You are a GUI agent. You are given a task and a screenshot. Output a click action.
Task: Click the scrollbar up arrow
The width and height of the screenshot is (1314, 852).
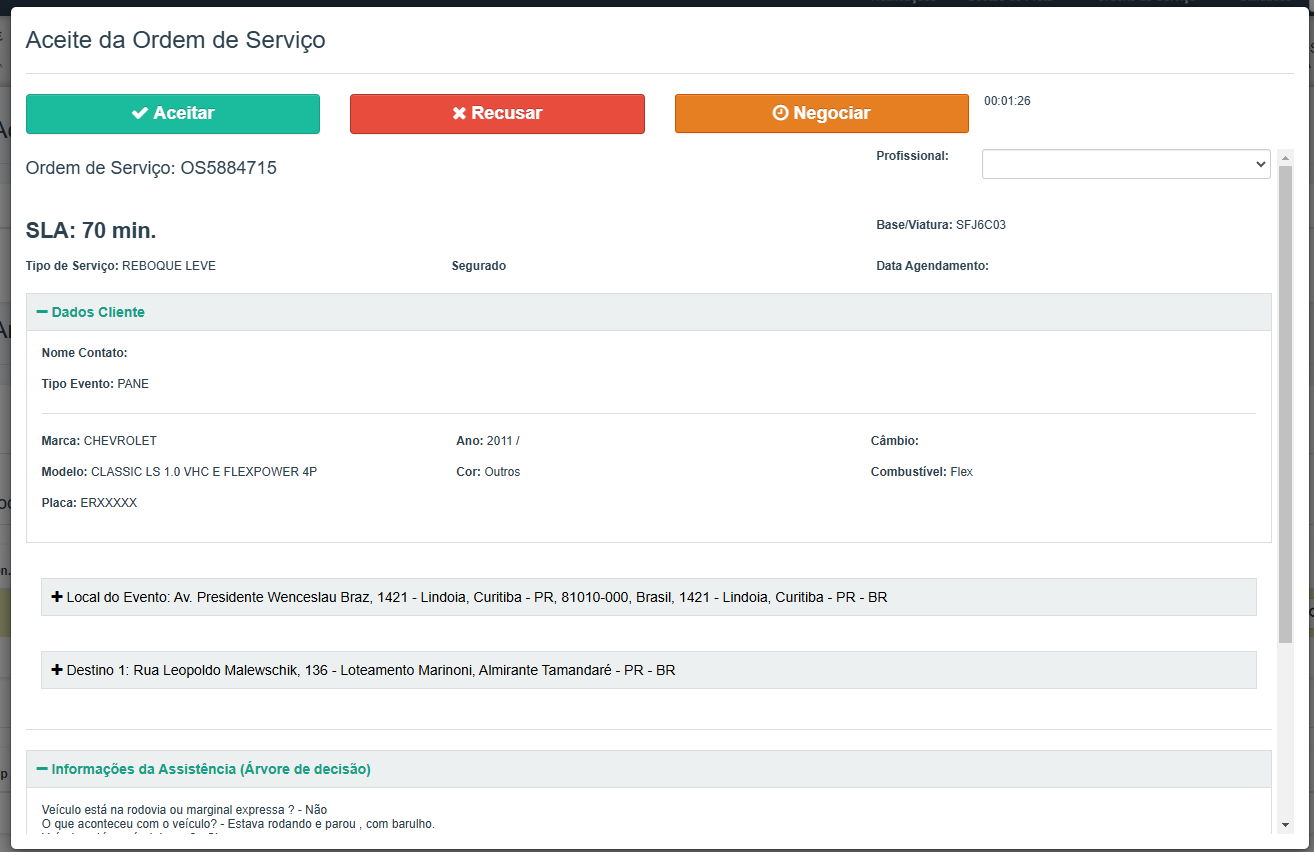[1285, 158]
